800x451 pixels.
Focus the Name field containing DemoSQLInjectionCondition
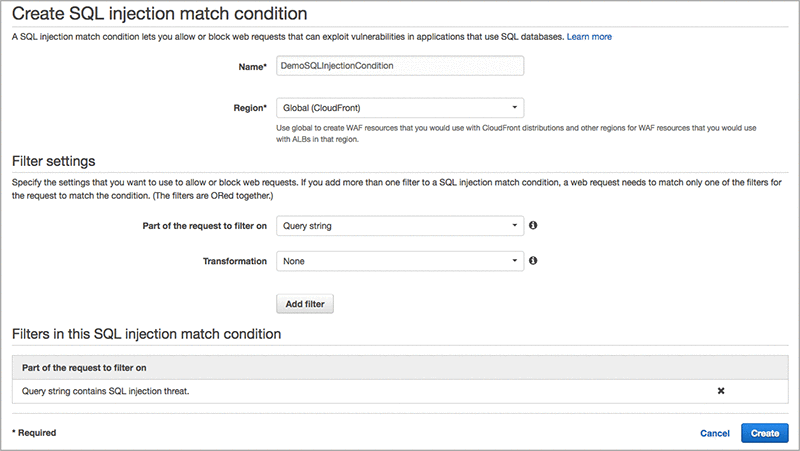point(400,66)
